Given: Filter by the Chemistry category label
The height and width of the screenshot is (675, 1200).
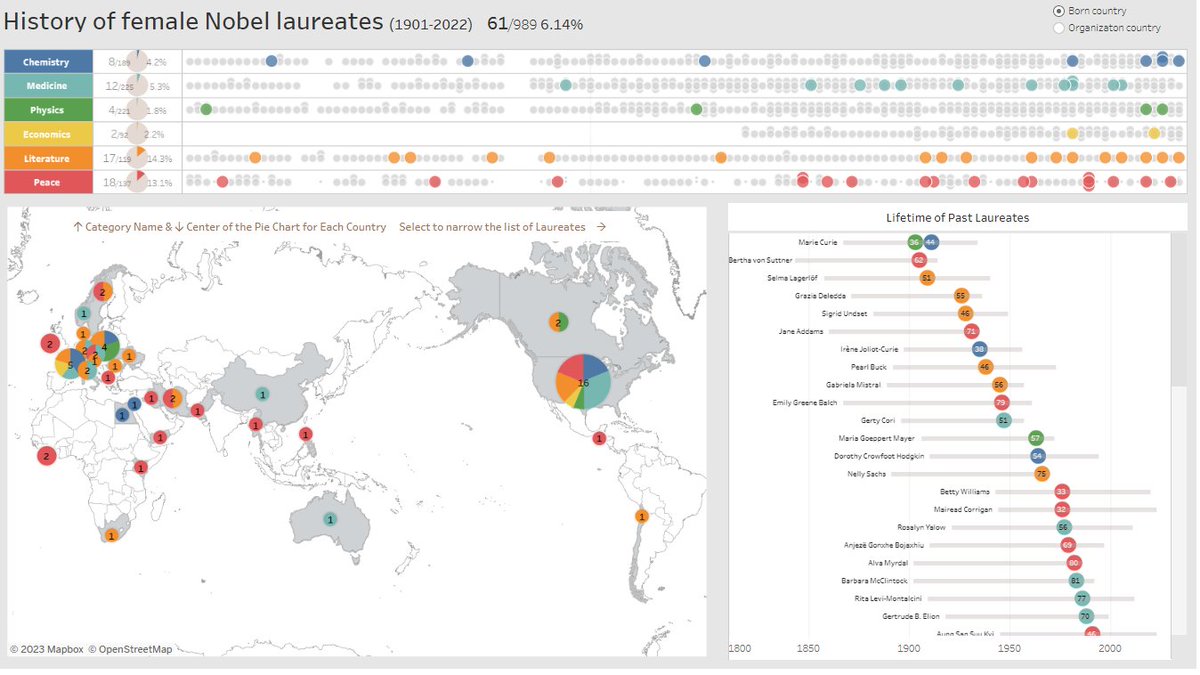Looking at the screenshot, I should tap(48, 62).
